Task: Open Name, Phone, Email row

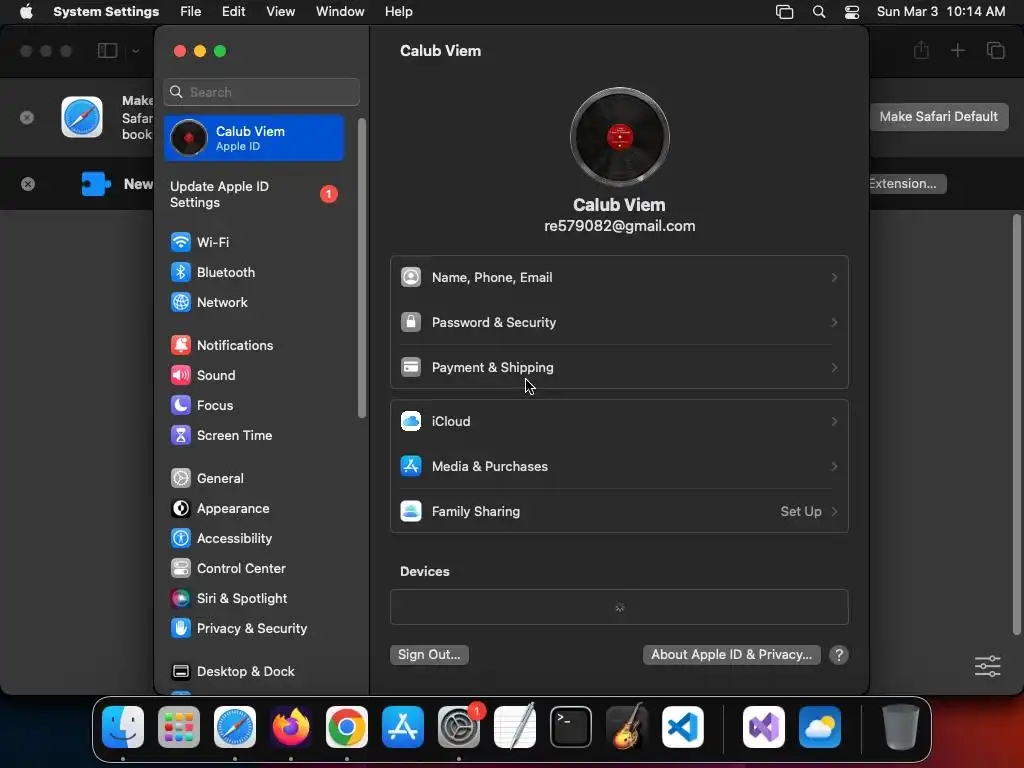Action: tap(619, 278)
